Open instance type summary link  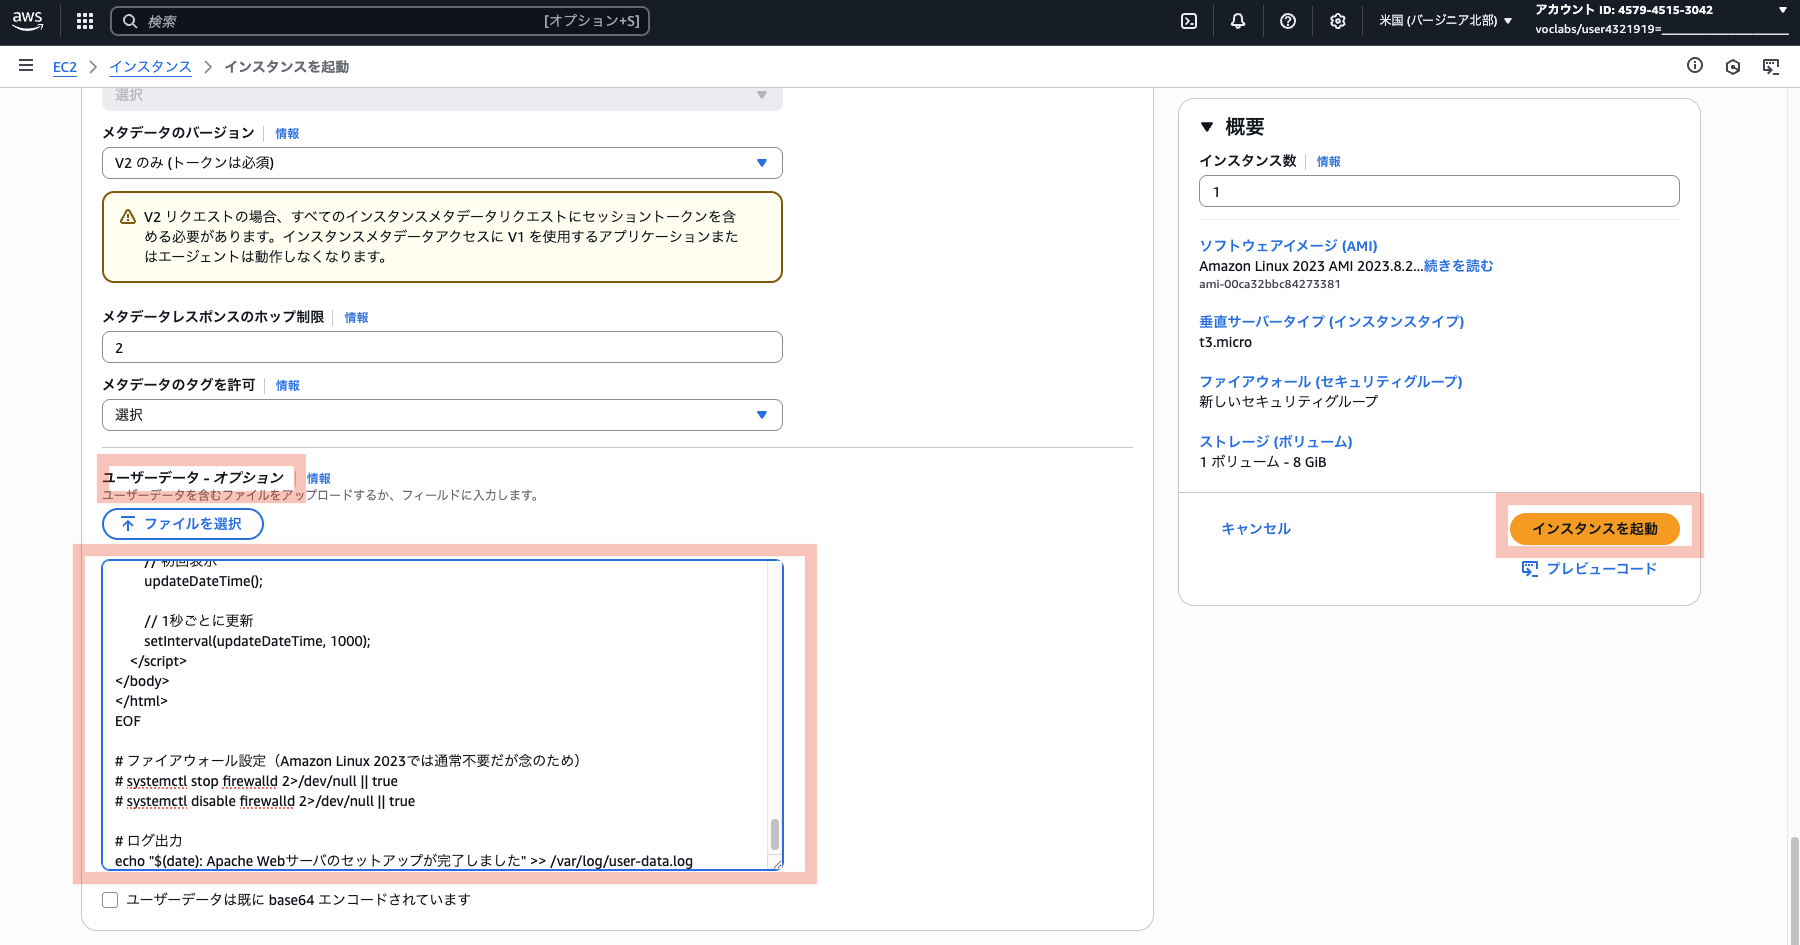(1331, 322)
